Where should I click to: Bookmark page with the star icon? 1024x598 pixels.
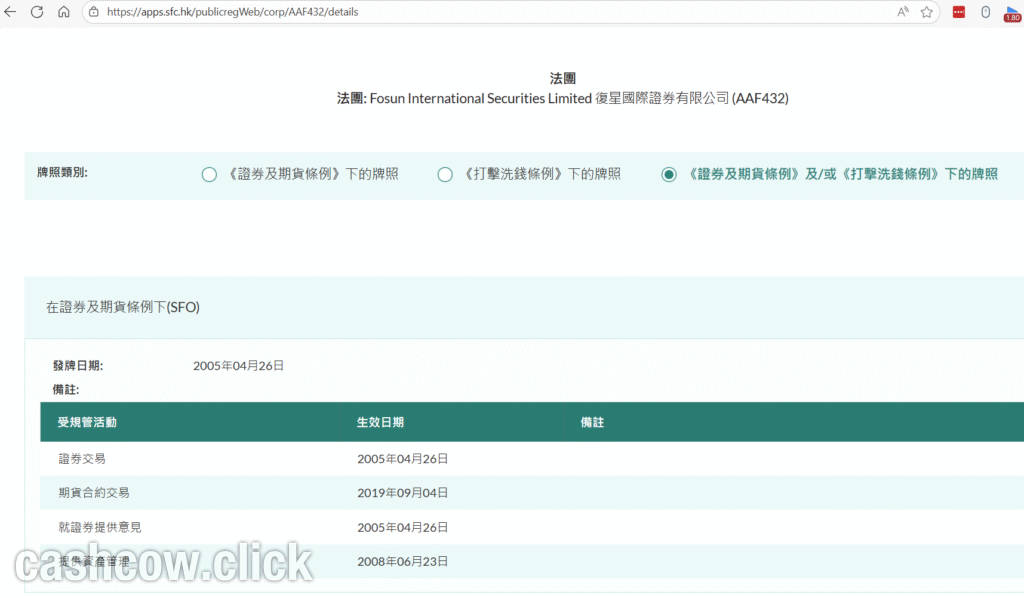(x=926, y=12)
